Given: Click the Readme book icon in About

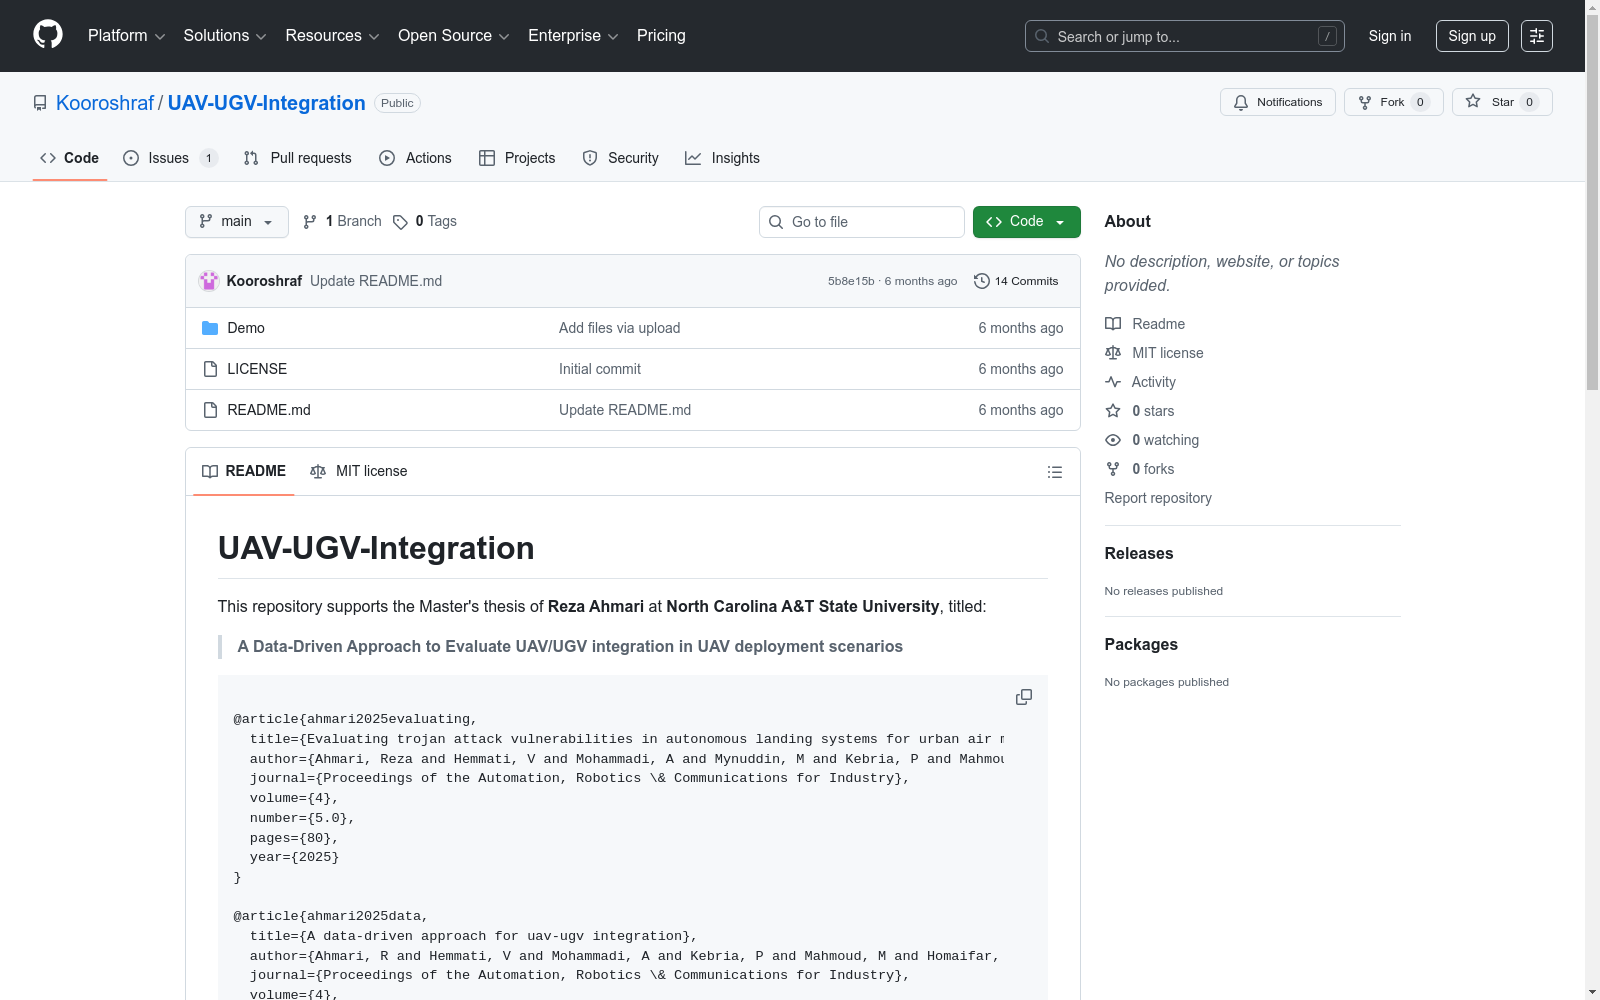Looking at the screenshot, I should pos(1113,324).
